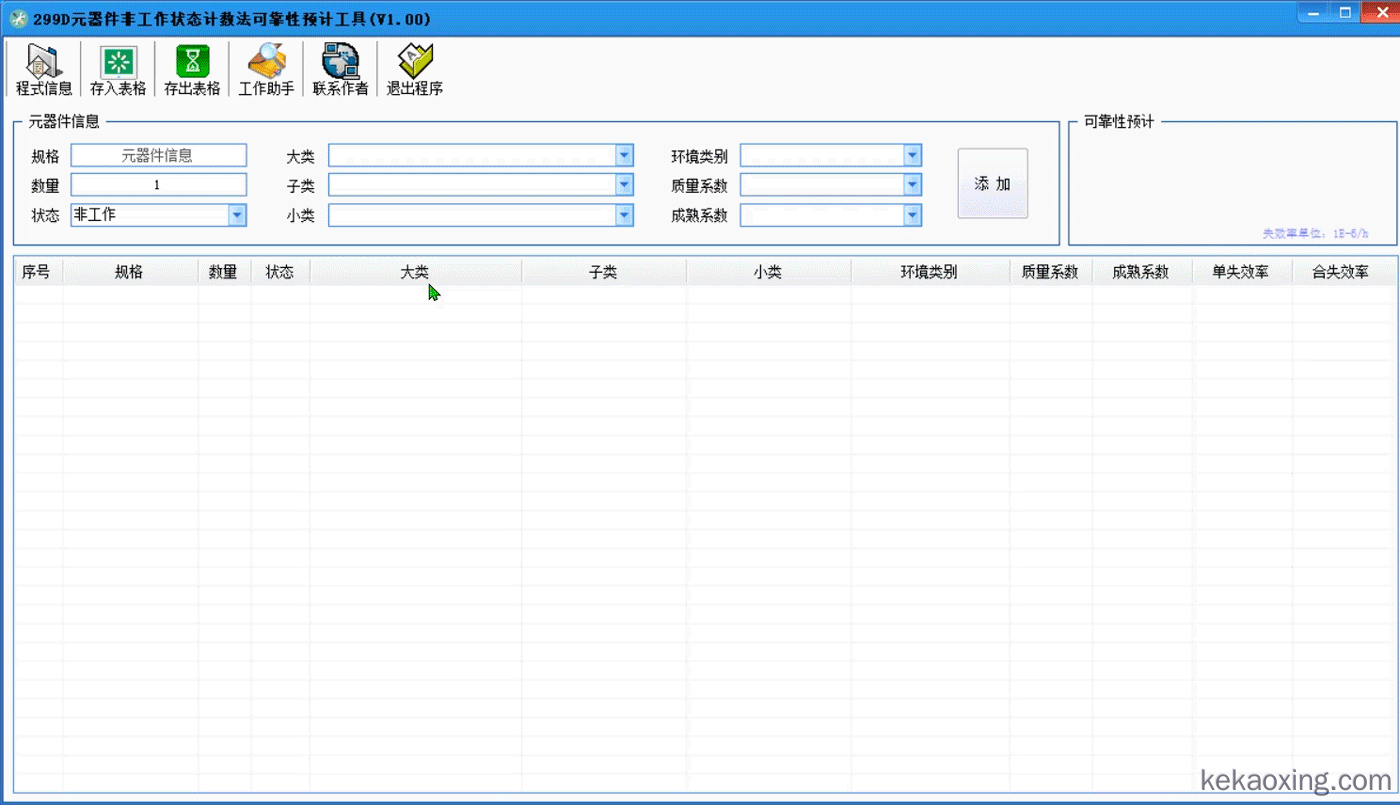1400x805 pixels.
Task: Click the 存出表格 export table icon
Action: point(192,69)
